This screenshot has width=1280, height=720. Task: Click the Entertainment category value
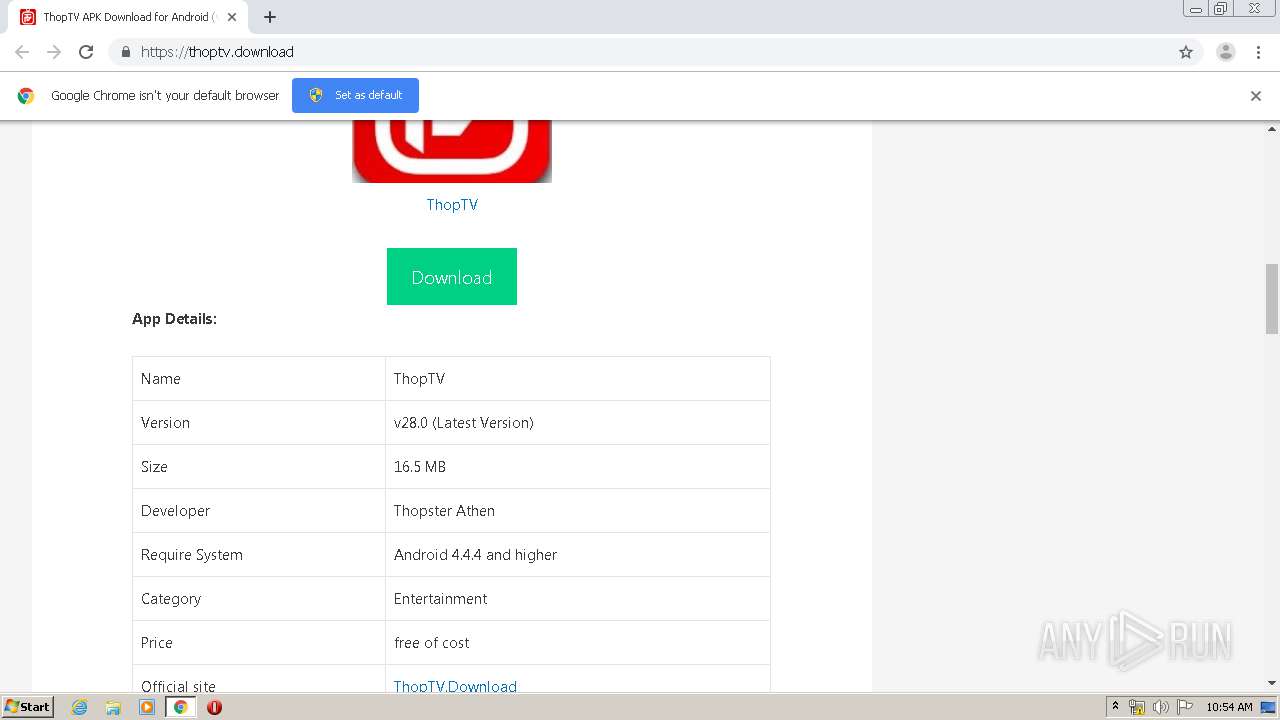(441, 599)
